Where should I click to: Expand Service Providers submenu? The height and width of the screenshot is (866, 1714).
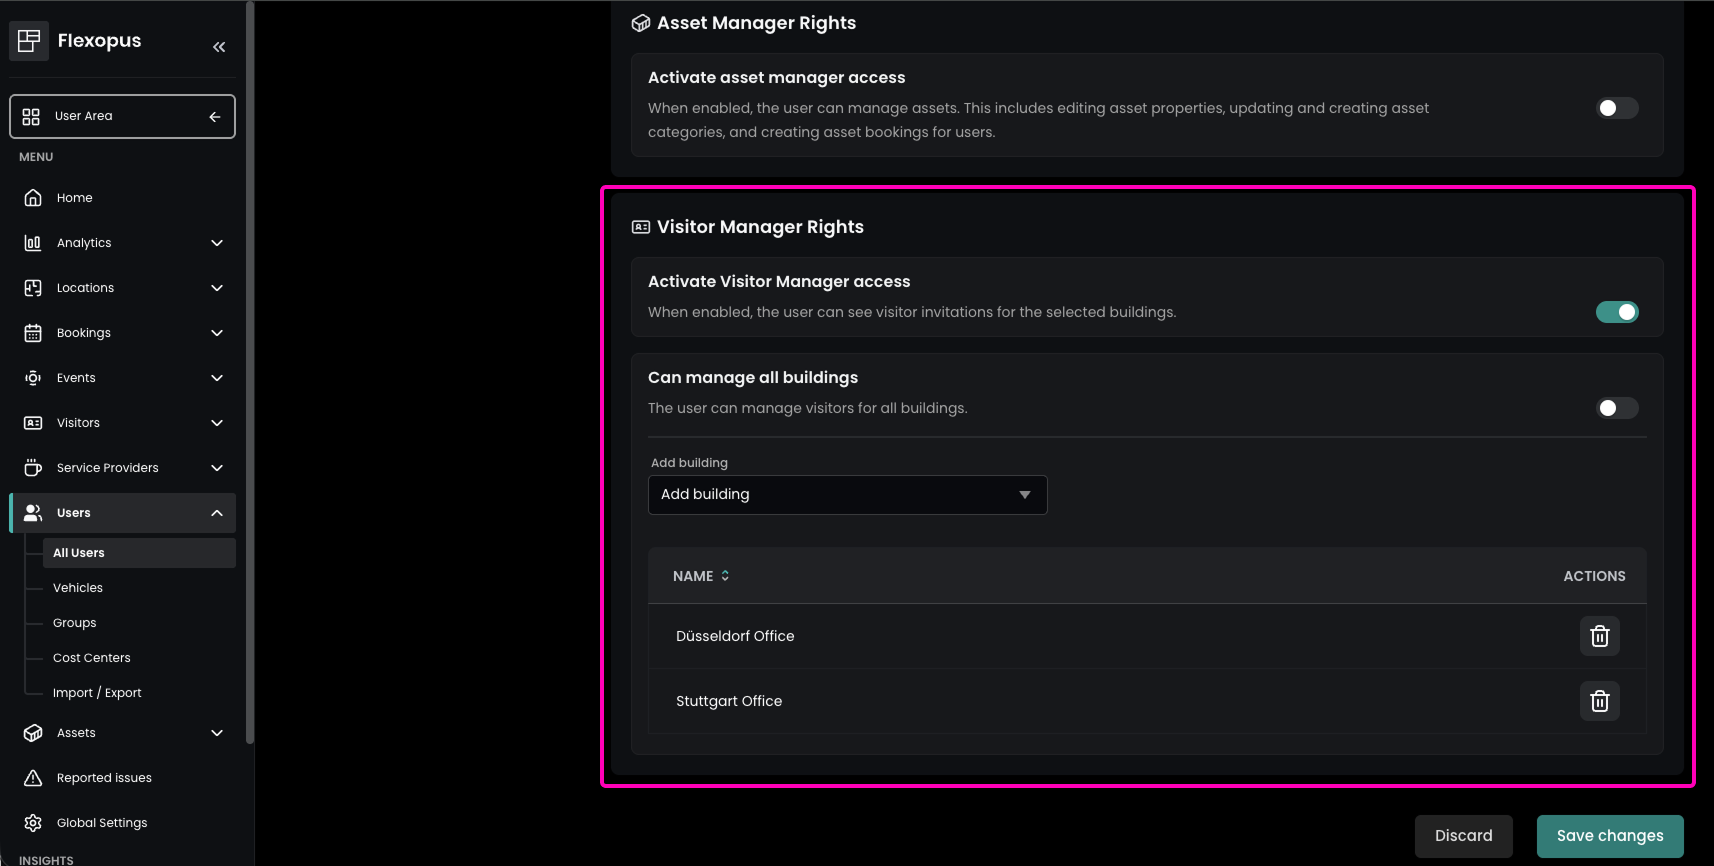pos(217,468)
